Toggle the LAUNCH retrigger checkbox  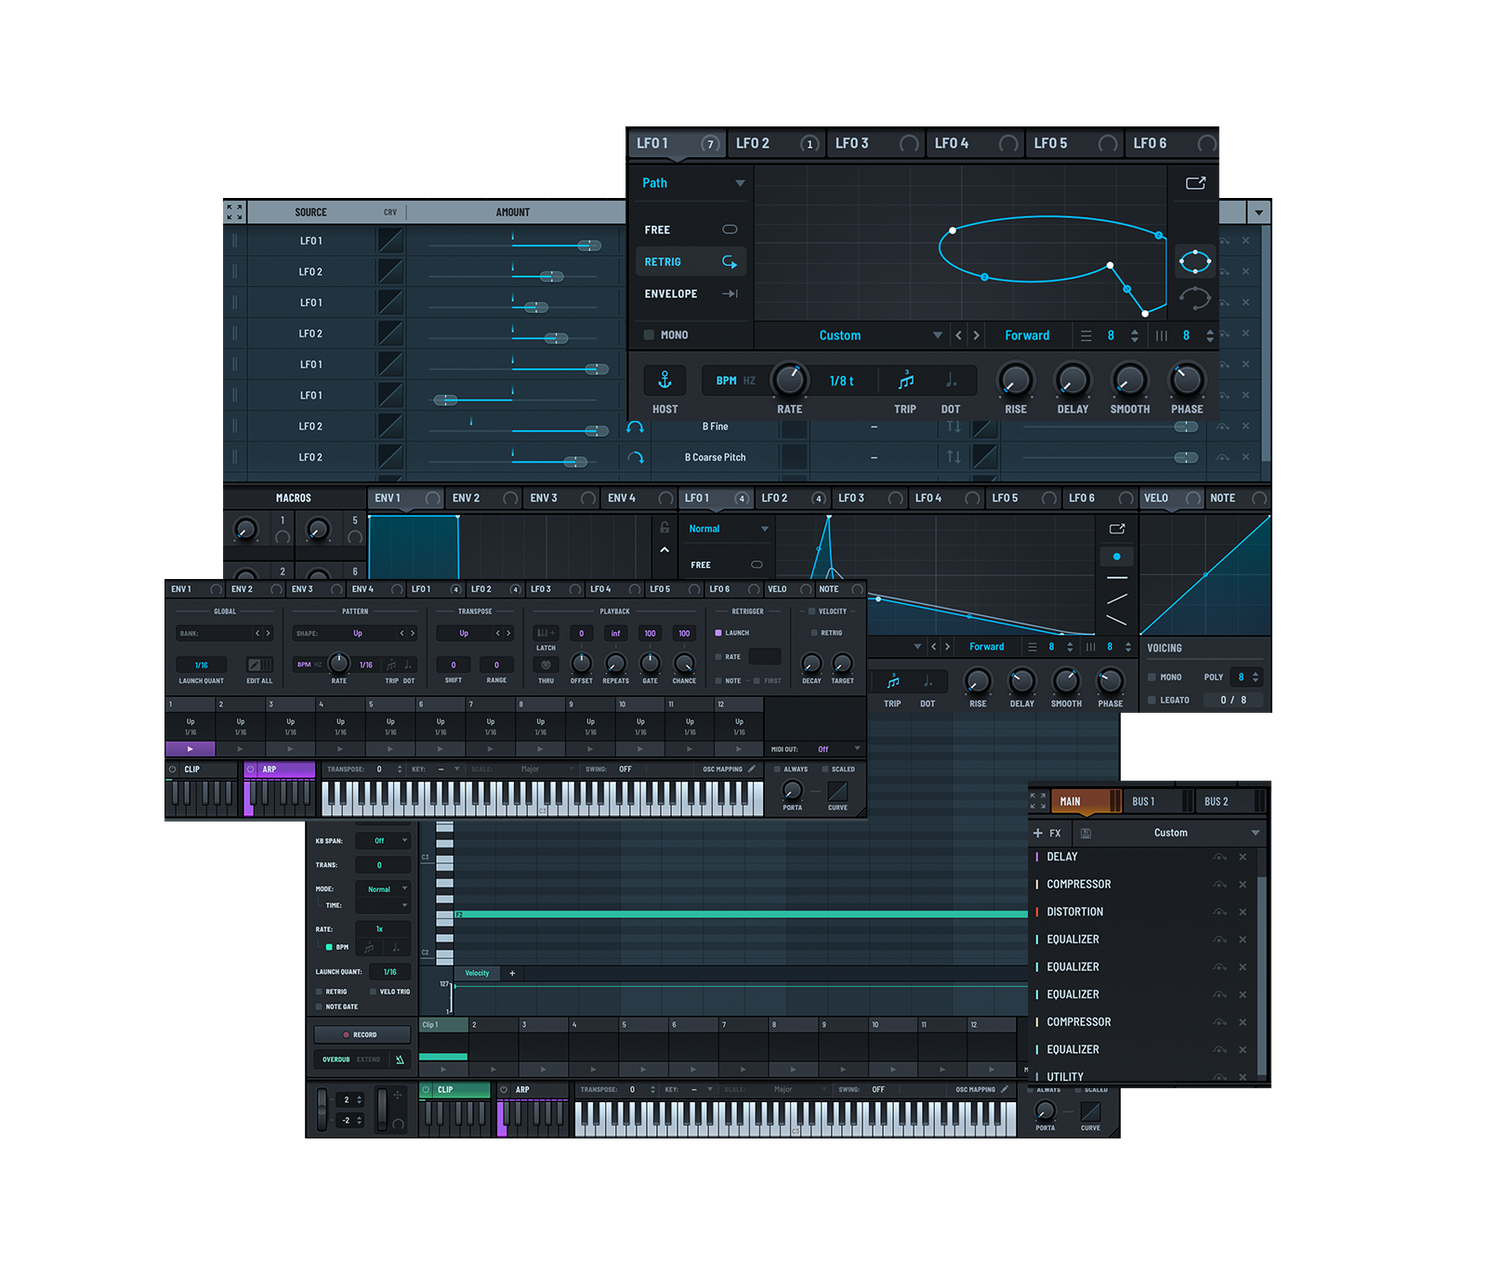point(718,633)
